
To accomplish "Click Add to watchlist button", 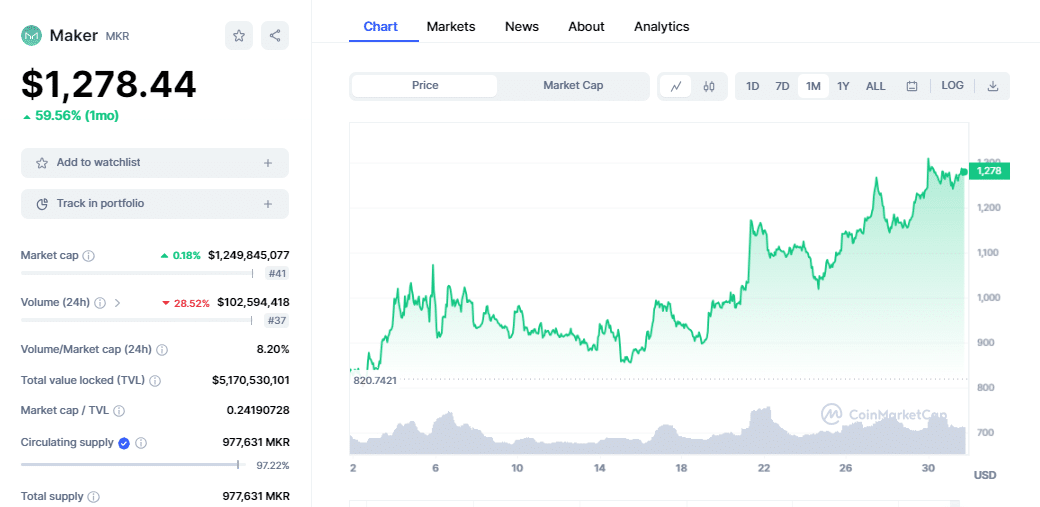I will pos(155,163).
